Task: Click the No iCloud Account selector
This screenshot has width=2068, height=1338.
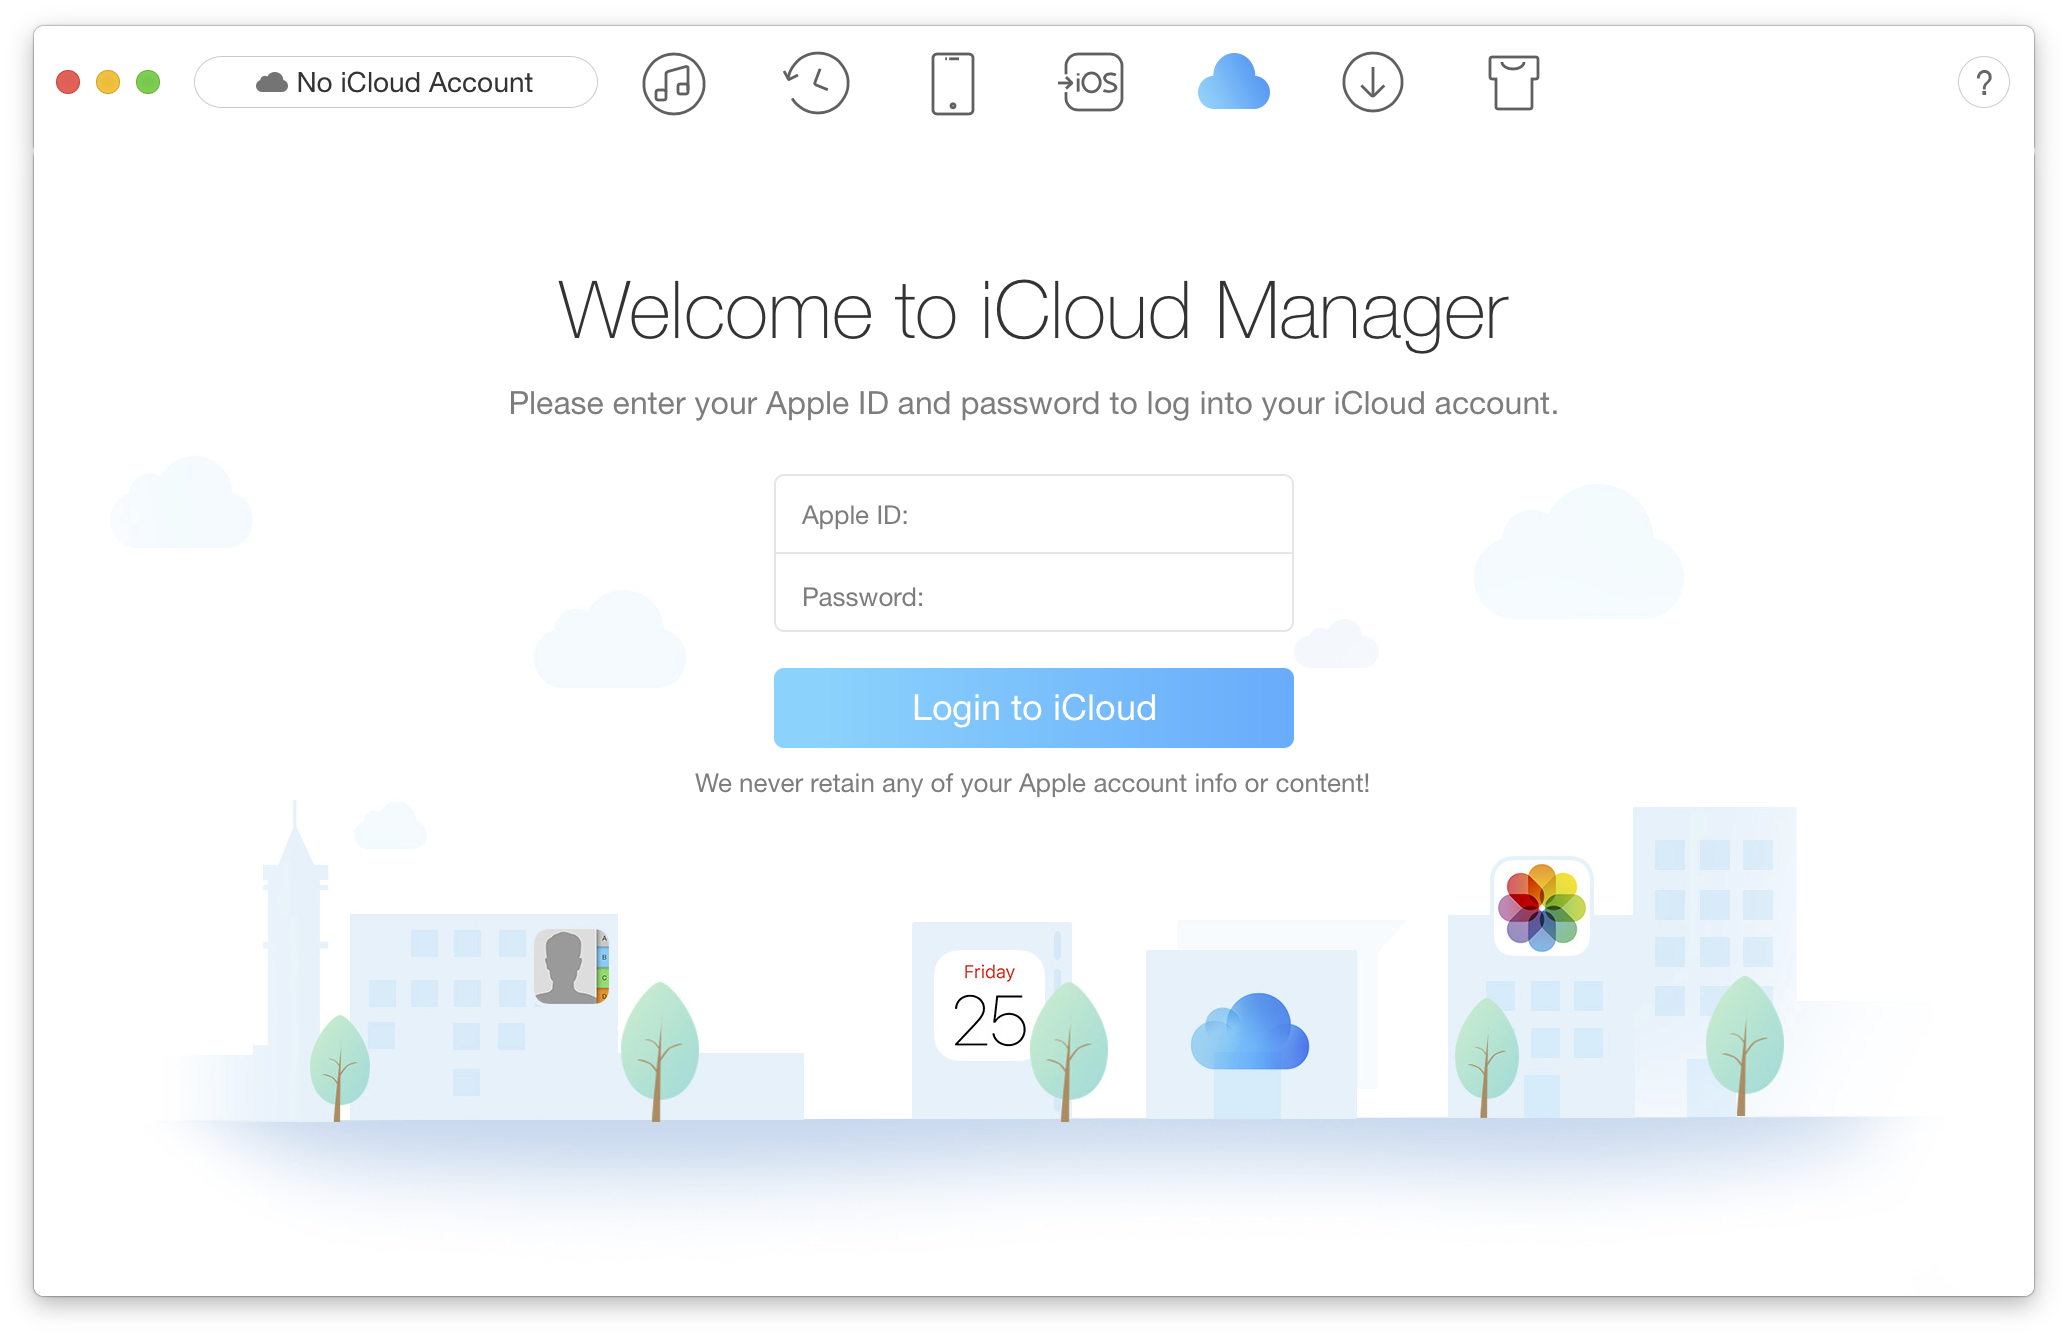Action: tap(396, 82)
